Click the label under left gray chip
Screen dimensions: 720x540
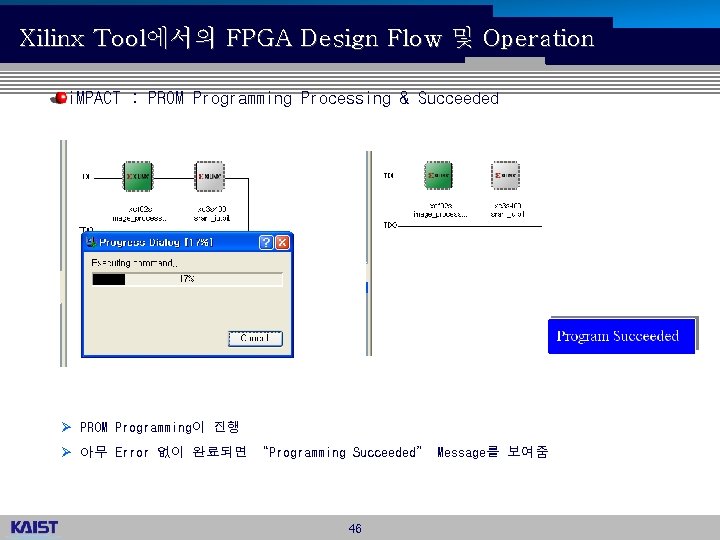pos(212,214)
